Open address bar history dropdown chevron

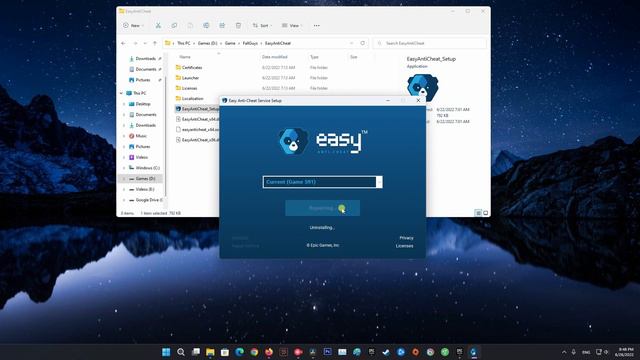click(351, 43)
